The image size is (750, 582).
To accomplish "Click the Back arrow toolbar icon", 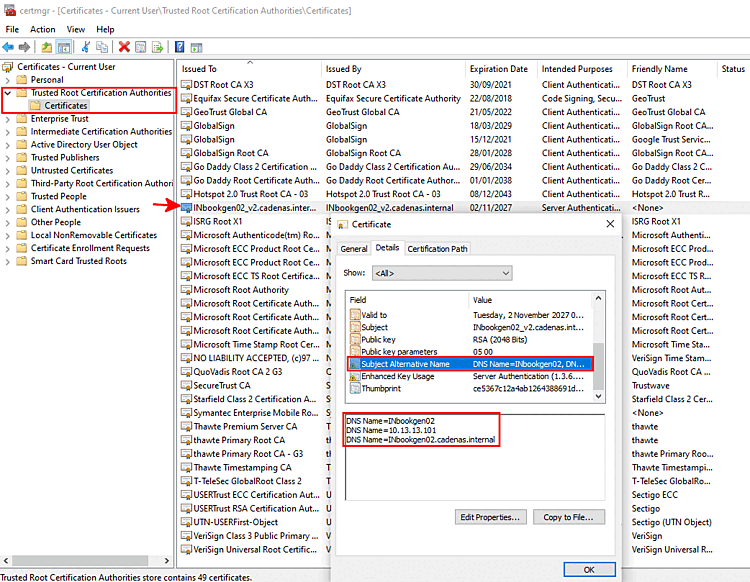I will pyautogui.click(x=8, y=47).
